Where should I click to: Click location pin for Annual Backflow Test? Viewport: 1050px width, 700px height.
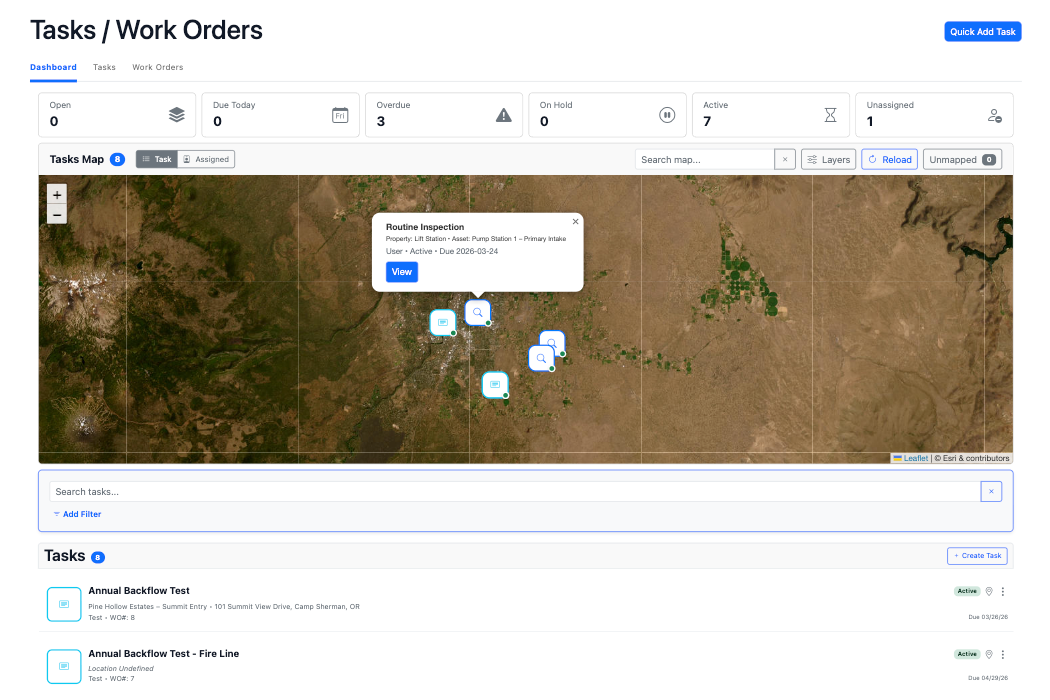click(989, 591)
